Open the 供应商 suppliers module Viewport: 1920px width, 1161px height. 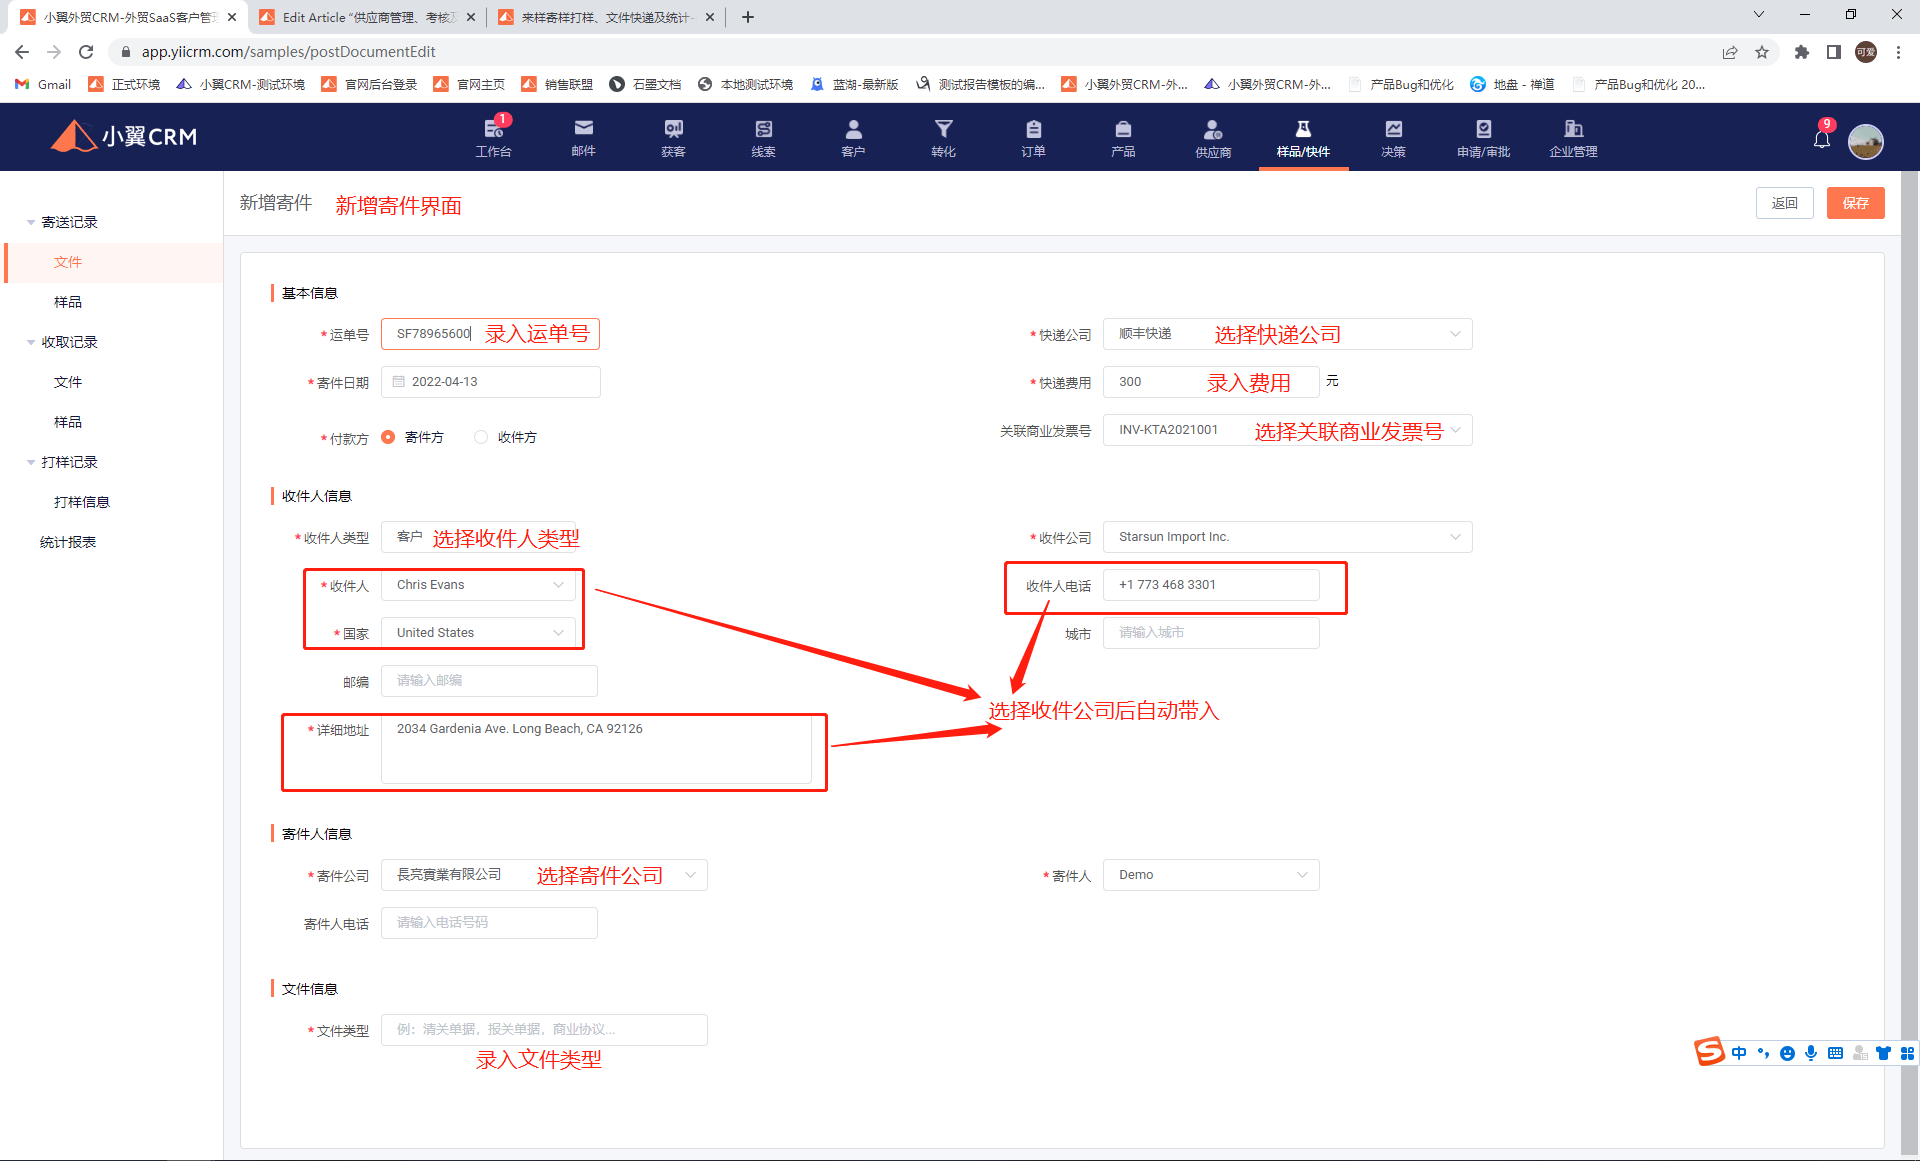[1213, 137]
